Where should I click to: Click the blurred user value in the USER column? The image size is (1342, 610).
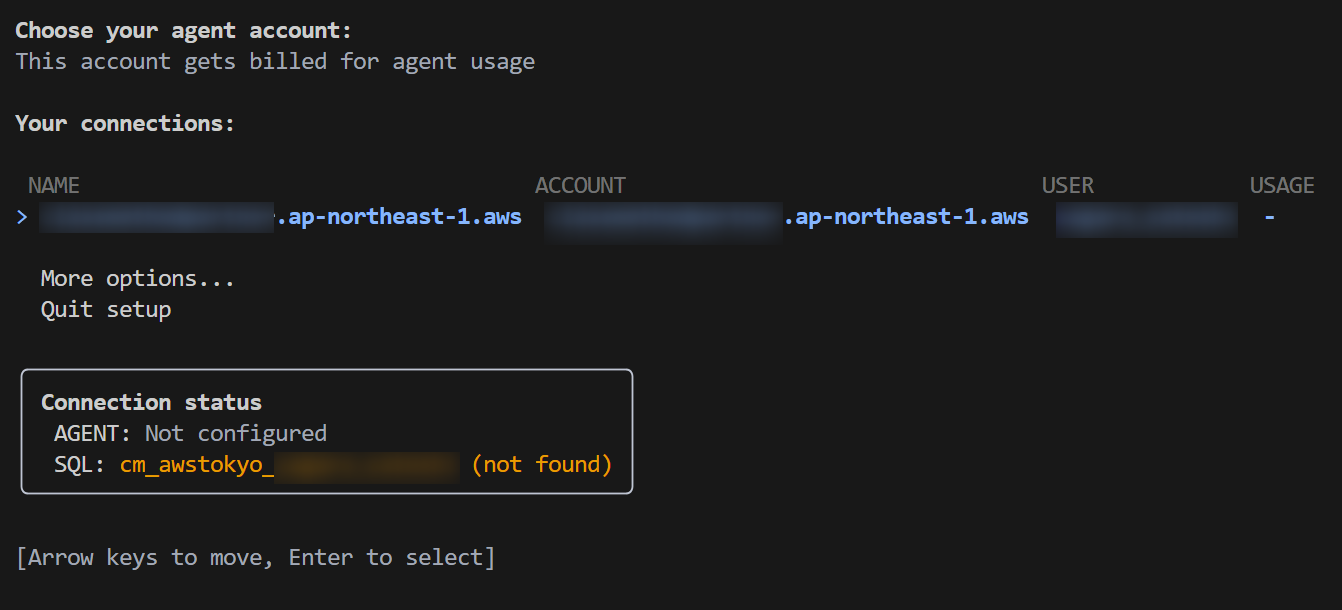pyautogui.click(x=1146, y=218)
